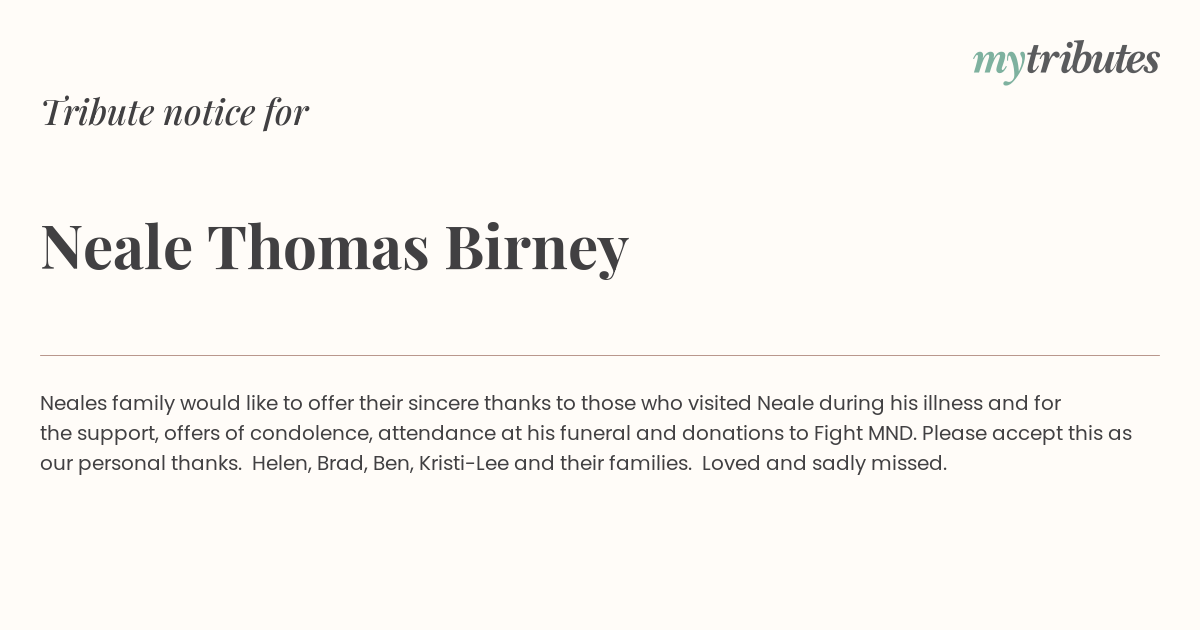Click the horizontal divider line

click(x=600, y=355)
